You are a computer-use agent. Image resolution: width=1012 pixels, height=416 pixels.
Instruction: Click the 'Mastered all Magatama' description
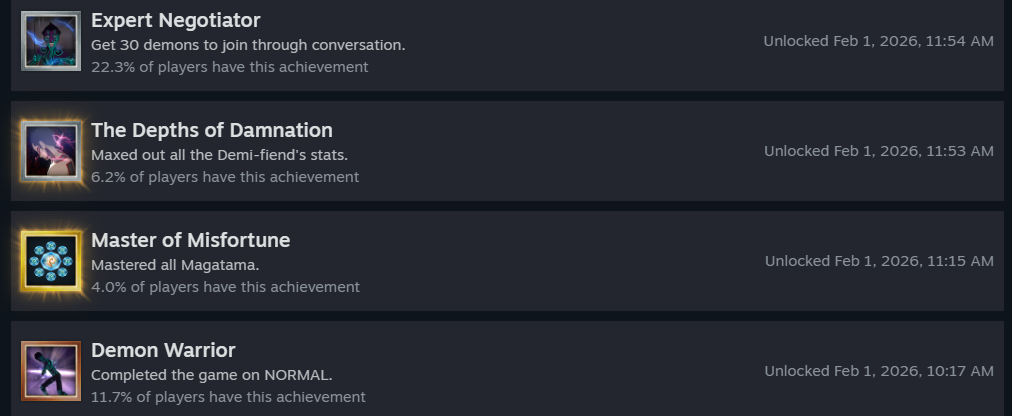pyautogui.click(x=175, y=265)
